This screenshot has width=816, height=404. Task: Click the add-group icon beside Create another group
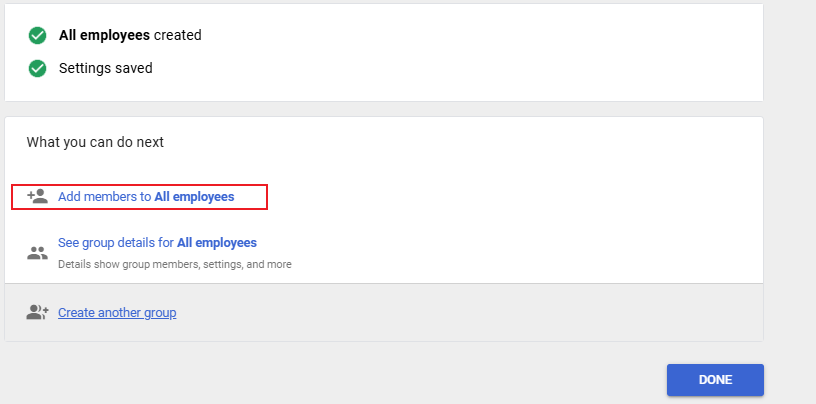click(38, 313)
